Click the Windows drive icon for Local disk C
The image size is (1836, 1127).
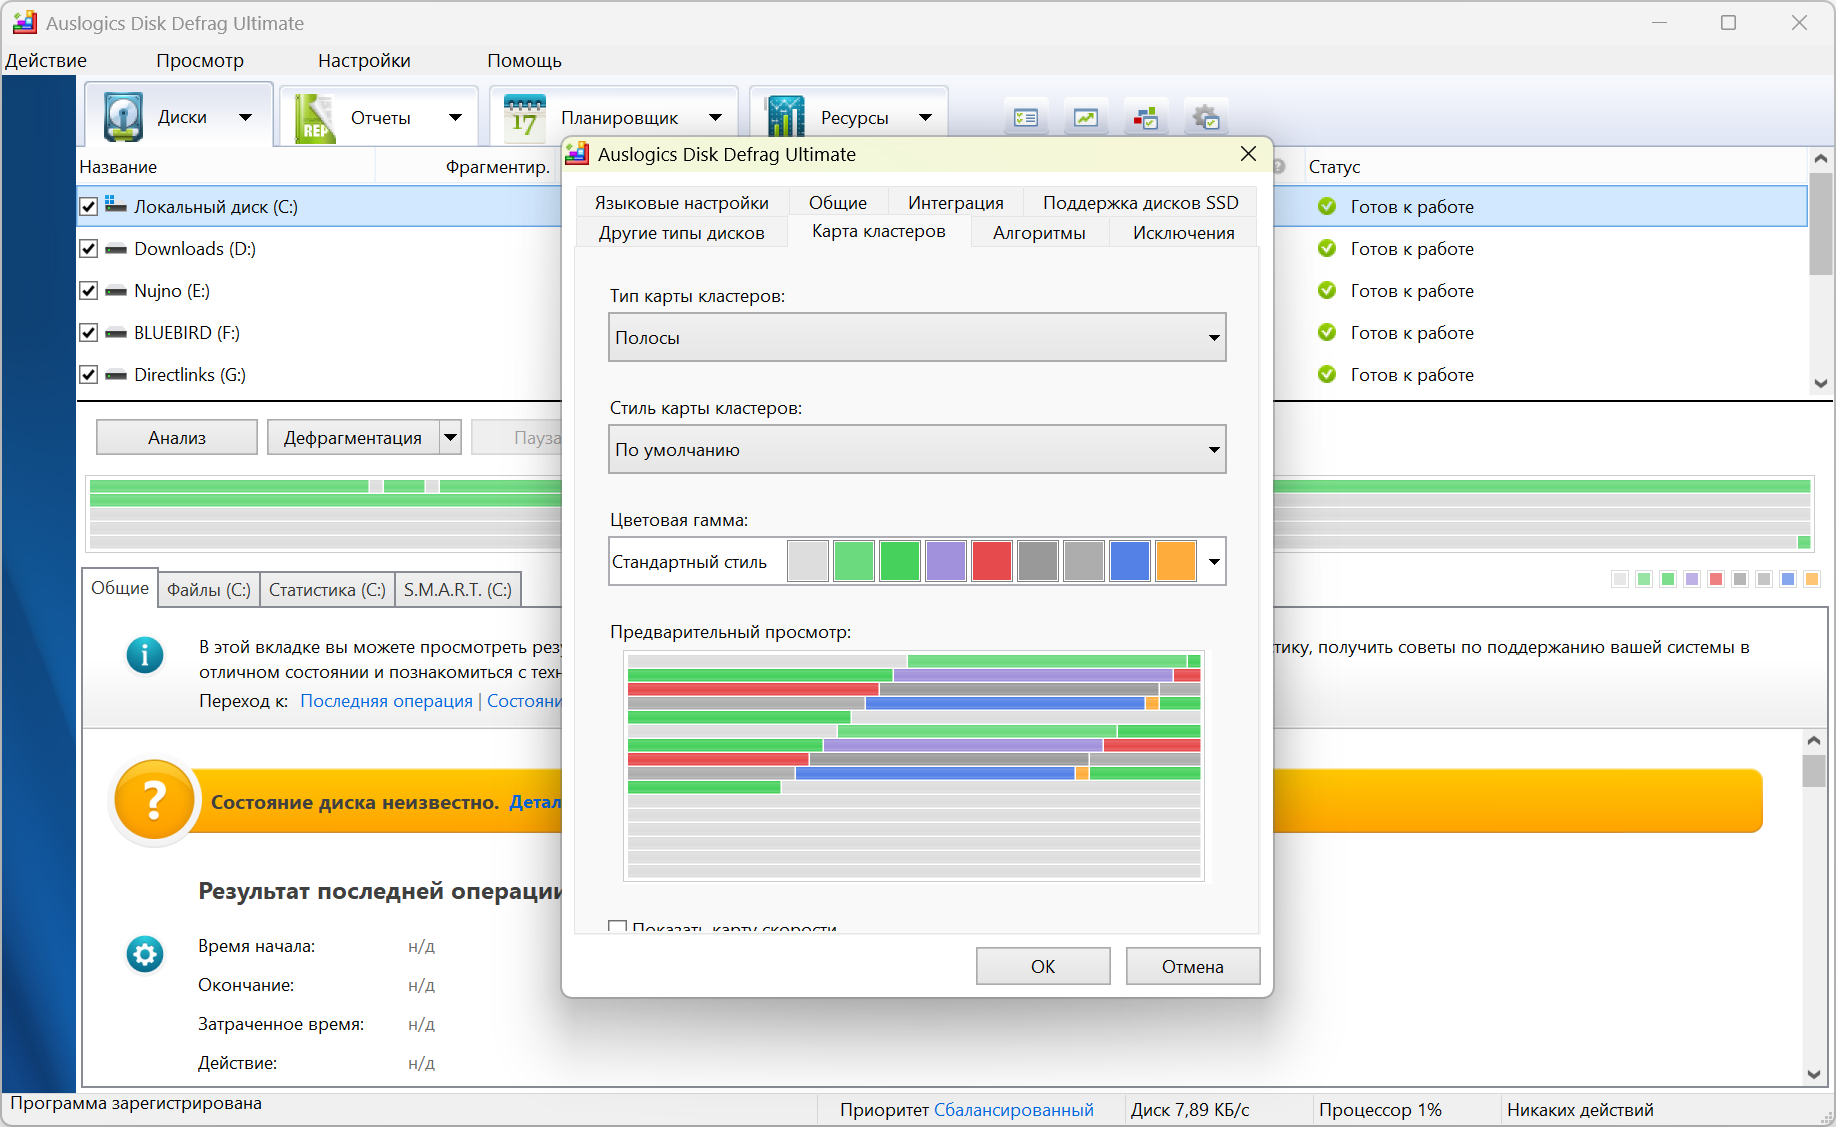click(x=116, y=205)
